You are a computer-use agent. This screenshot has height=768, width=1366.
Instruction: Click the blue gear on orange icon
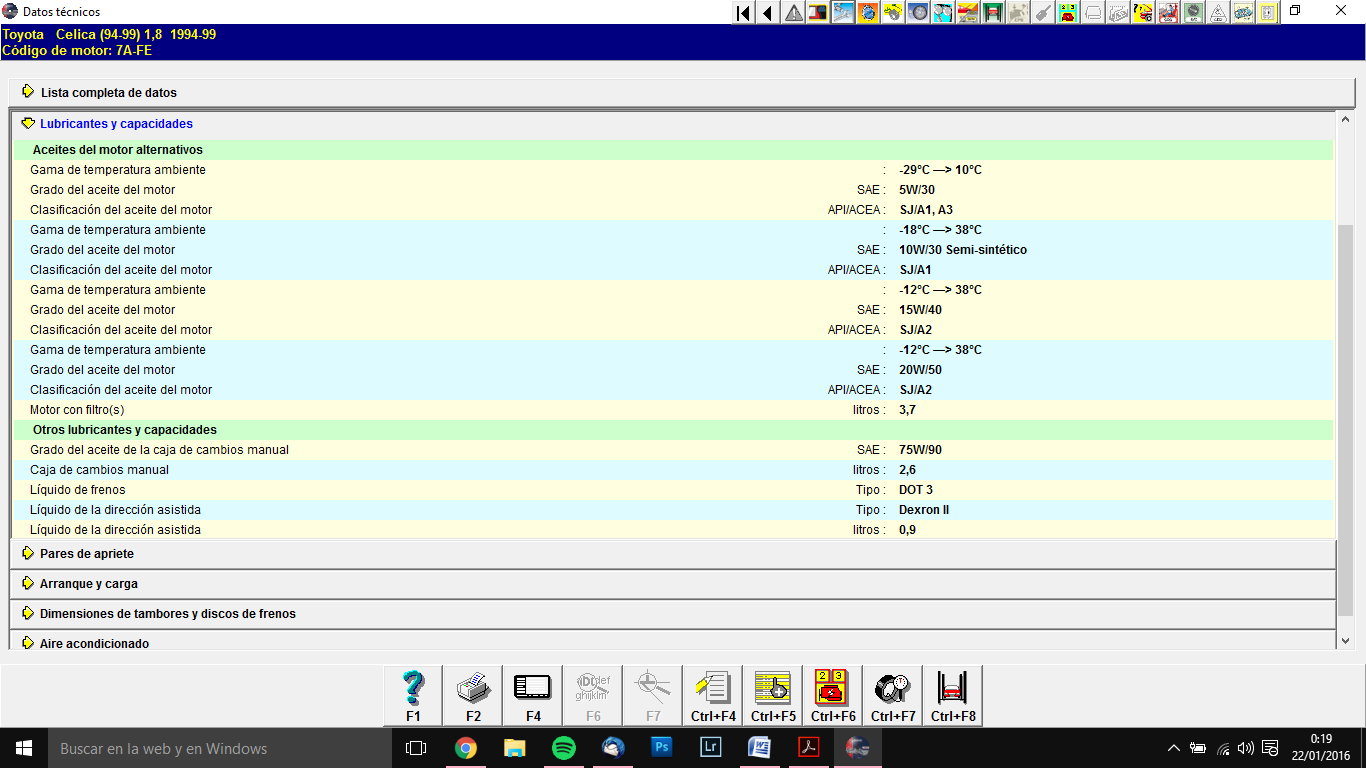868,13
